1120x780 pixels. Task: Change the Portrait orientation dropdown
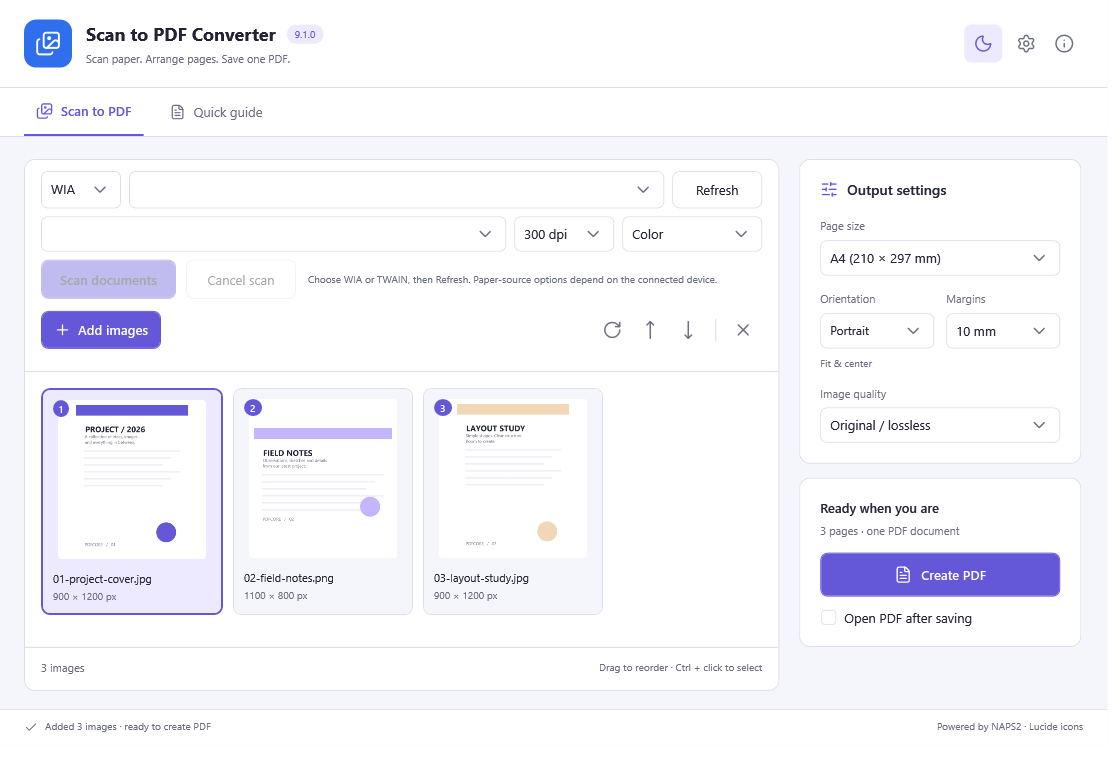click(x=876, y=331)
